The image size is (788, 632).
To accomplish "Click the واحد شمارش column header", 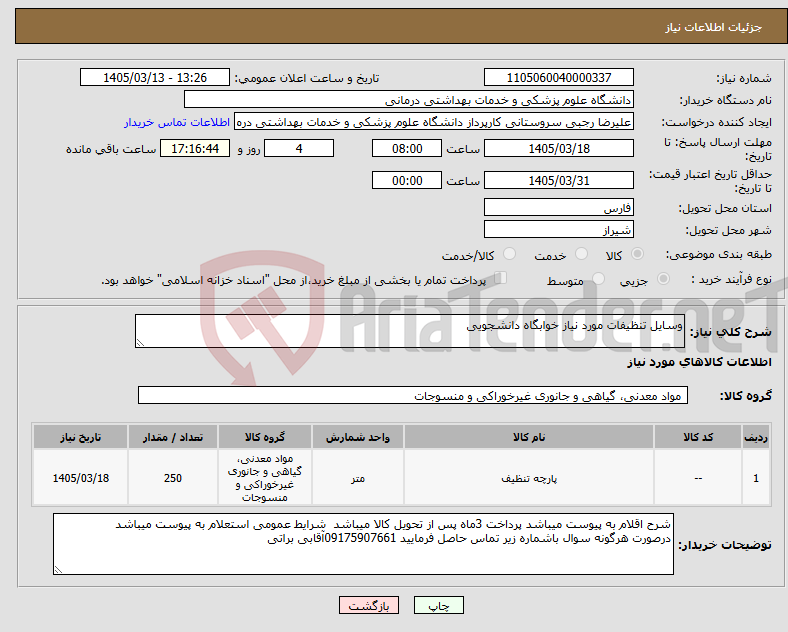I will 358,437.
